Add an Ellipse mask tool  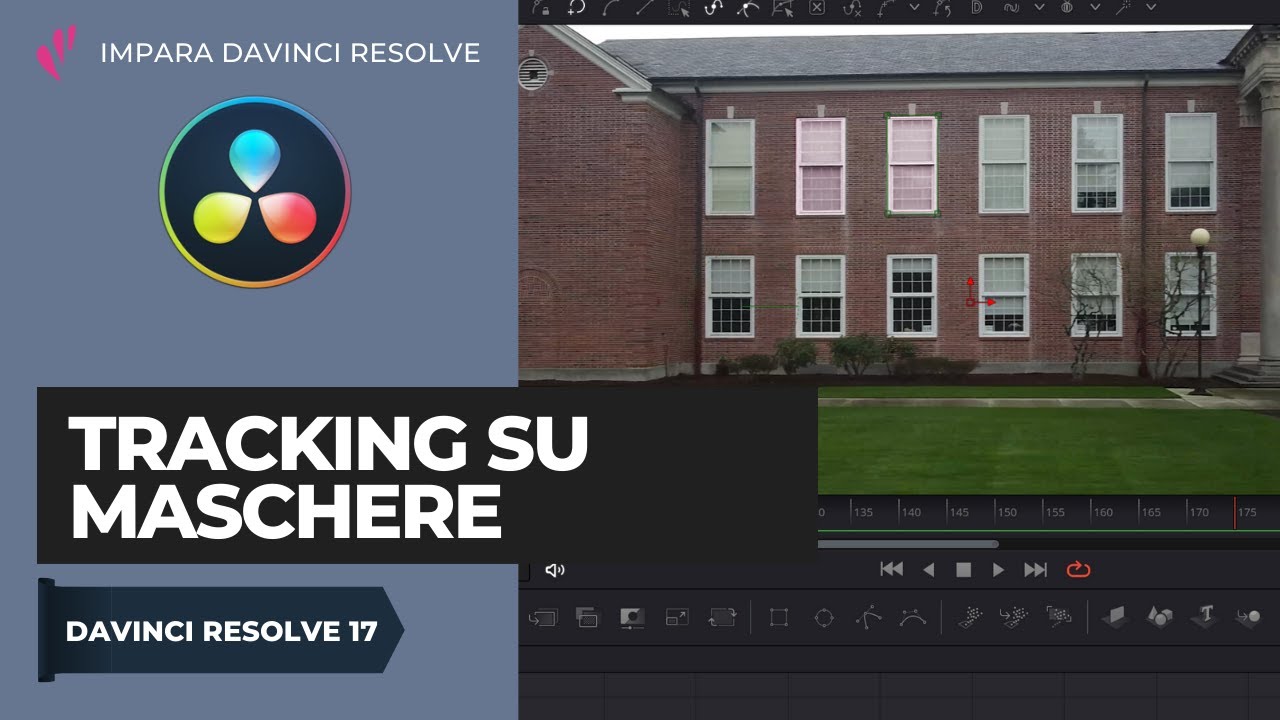(824, 617)
